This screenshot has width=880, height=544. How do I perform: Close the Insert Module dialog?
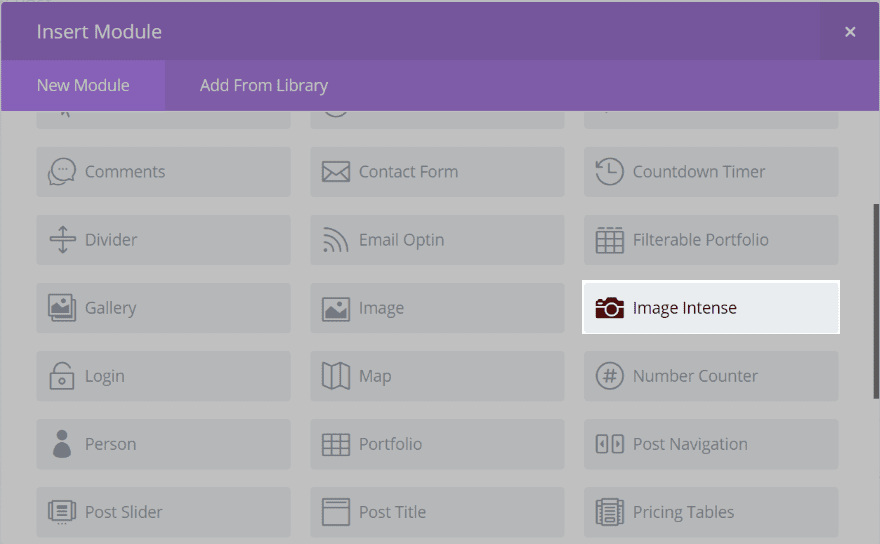[850, 32]
